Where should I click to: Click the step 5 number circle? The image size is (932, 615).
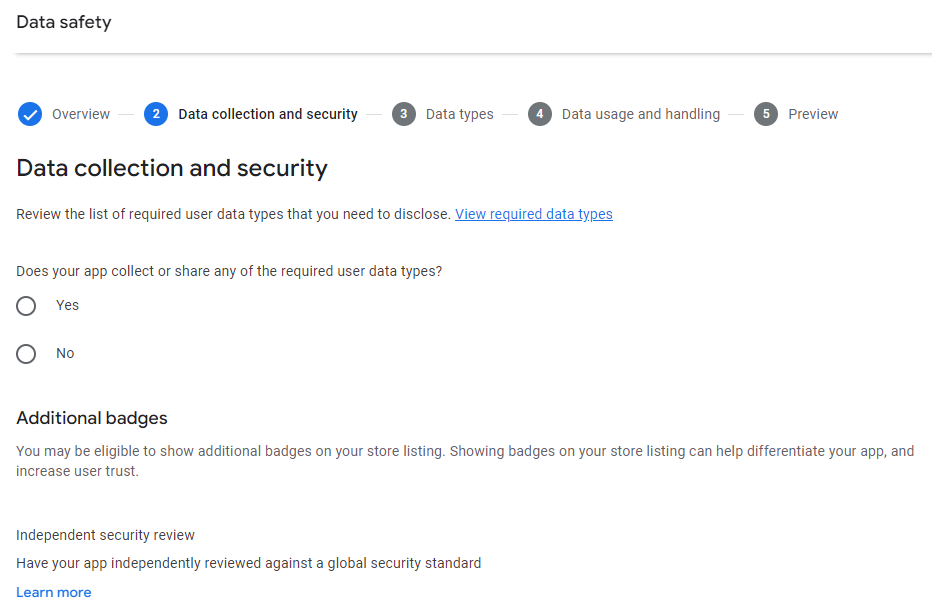[x=766, y=114]
